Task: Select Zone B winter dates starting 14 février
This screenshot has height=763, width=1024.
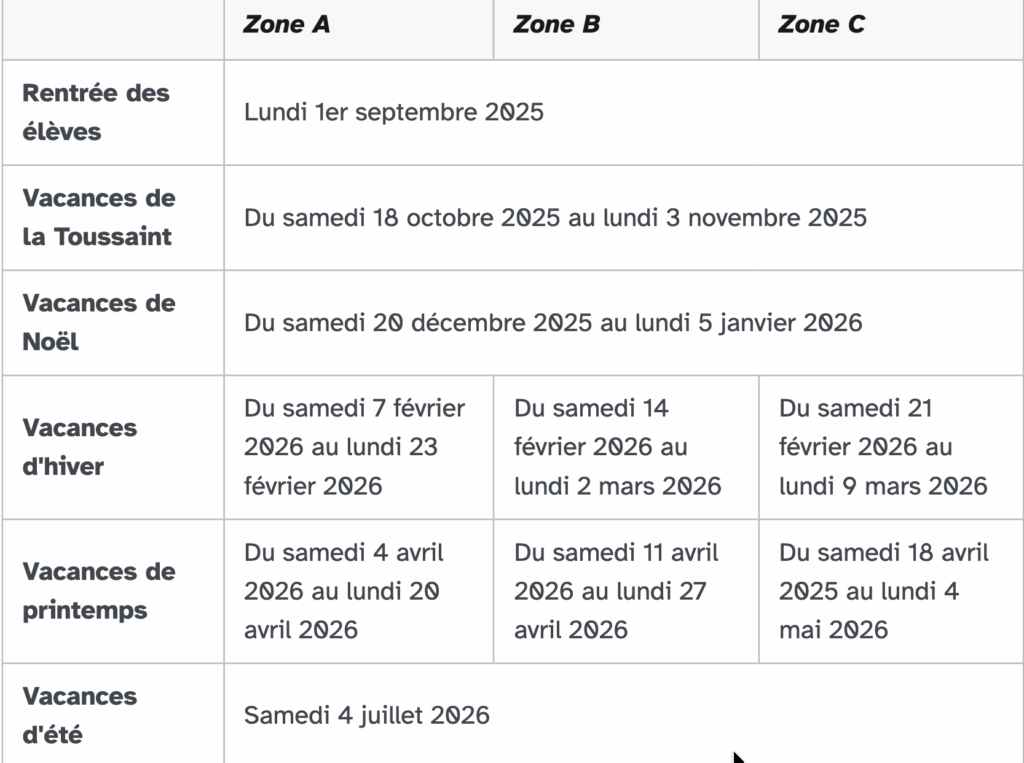Action: click(618, 447)
